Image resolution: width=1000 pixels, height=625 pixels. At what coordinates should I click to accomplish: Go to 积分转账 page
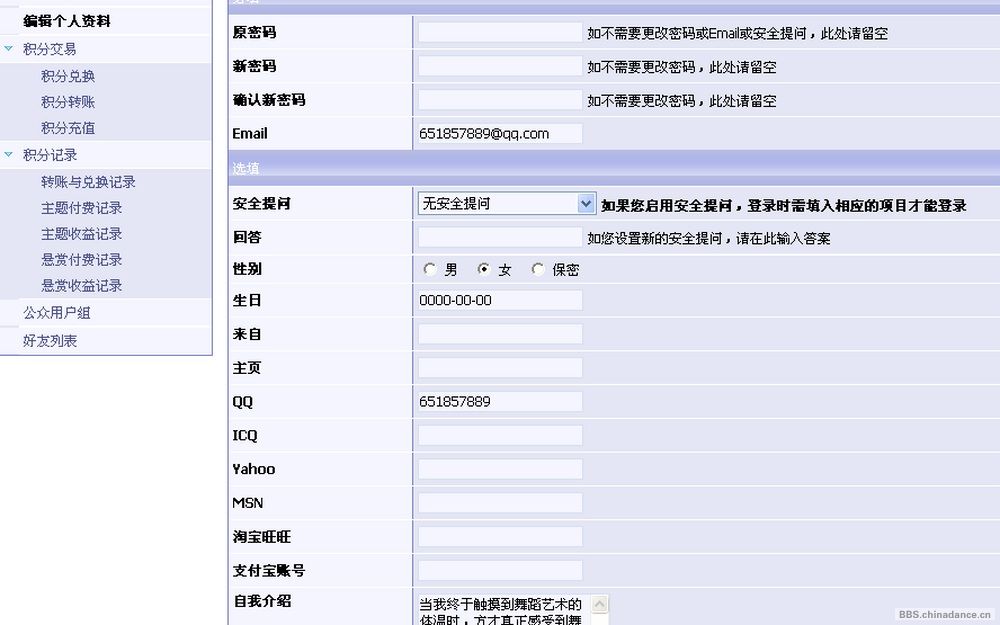[x=68, y=102]
